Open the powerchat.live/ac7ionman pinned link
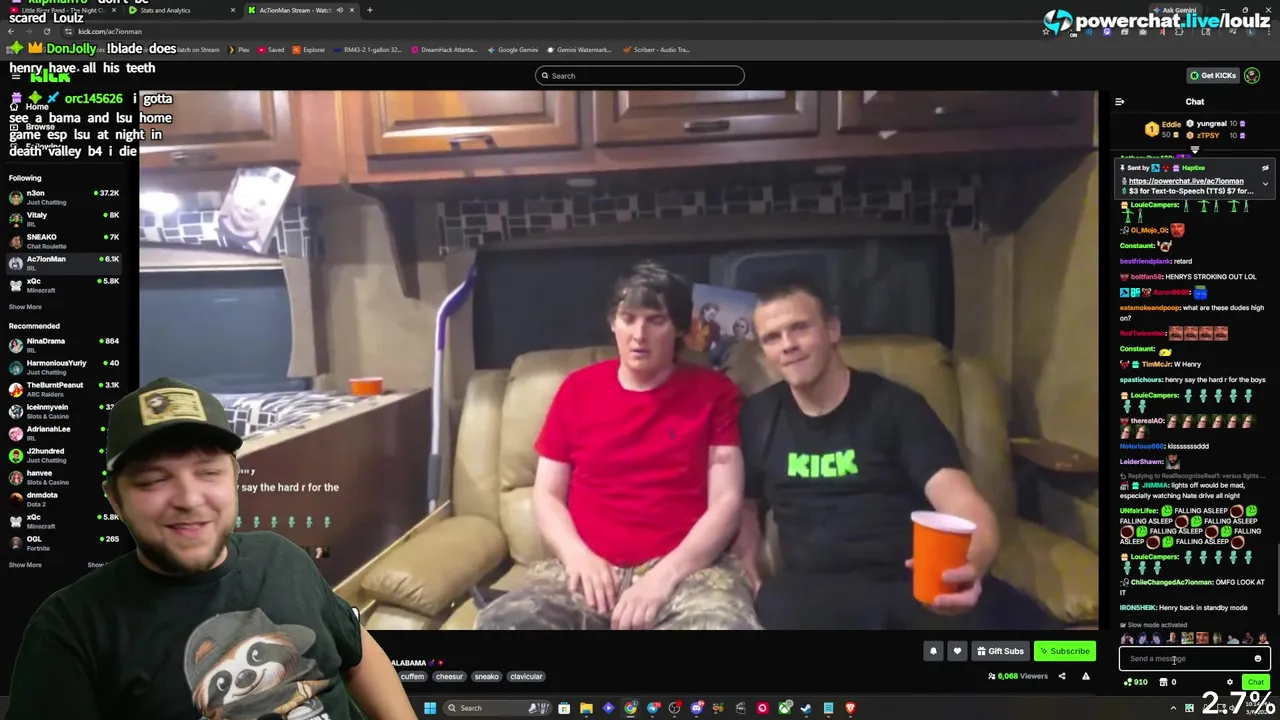Screen dimensions: 1280x720 (x=1186, y=181)
